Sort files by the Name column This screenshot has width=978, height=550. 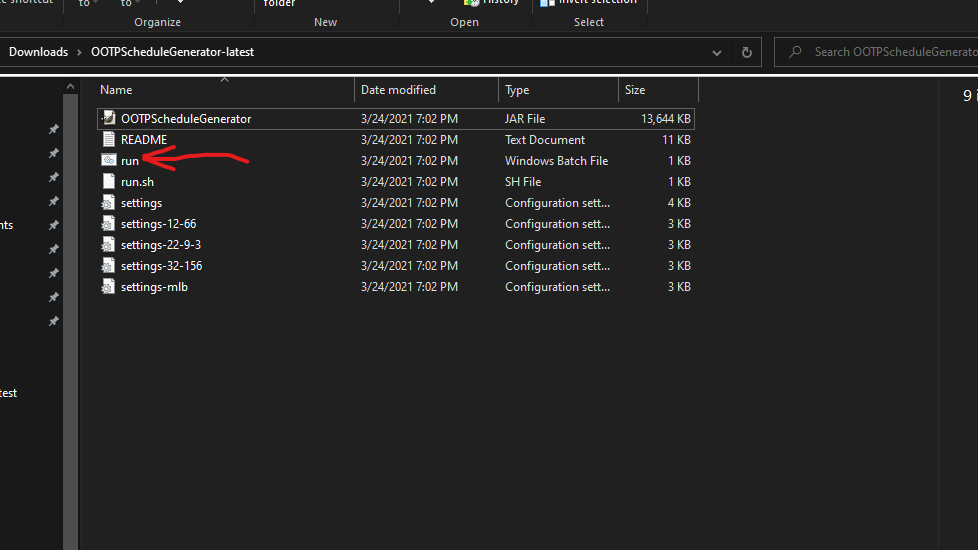116,90
